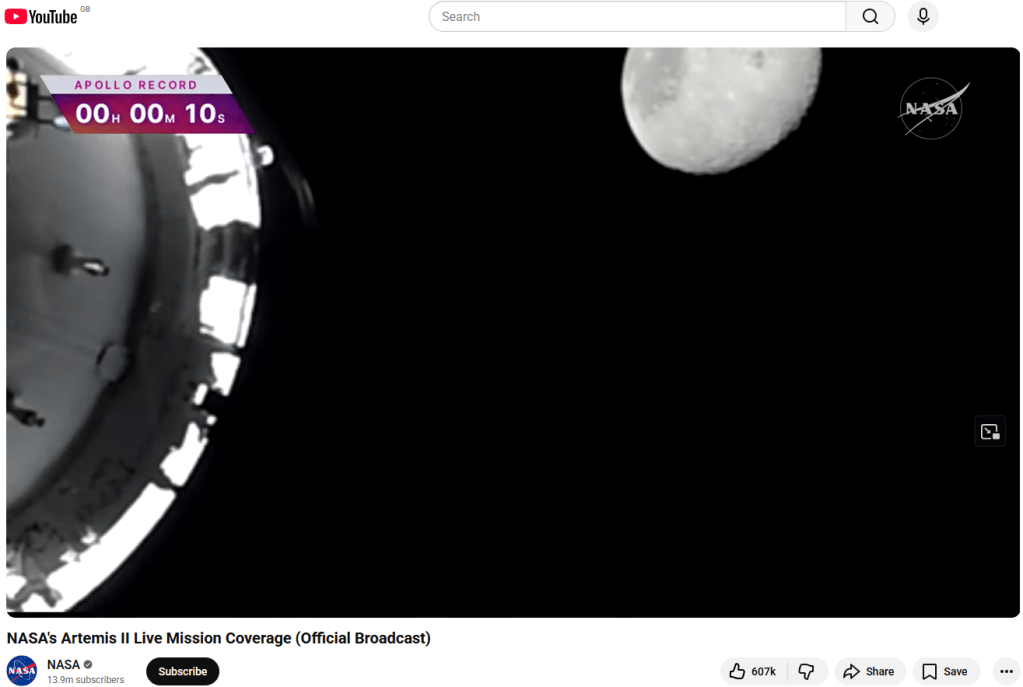Screen dimensions: 1023x687
Task: Click the Artemis II Live Mission Coverage title
Action: (x=218, y=638)
